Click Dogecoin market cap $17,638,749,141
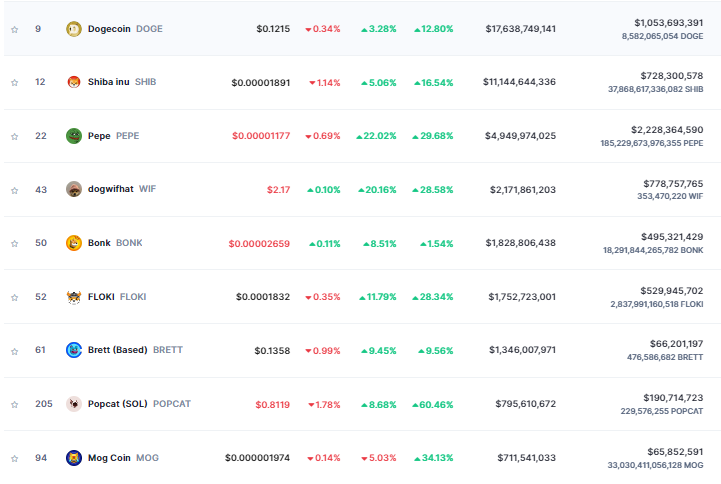721x484 pixels. point(521,29)
